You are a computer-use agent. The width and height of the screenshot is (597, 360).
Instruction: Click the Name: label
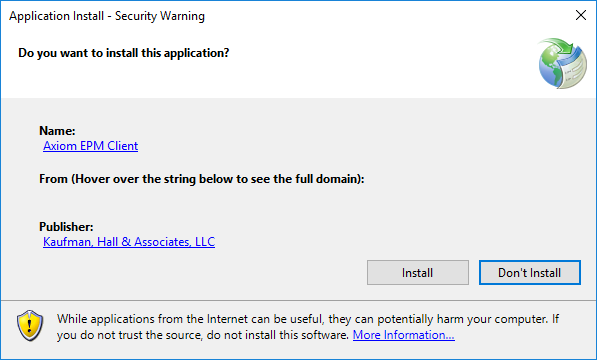coord(57,131)
